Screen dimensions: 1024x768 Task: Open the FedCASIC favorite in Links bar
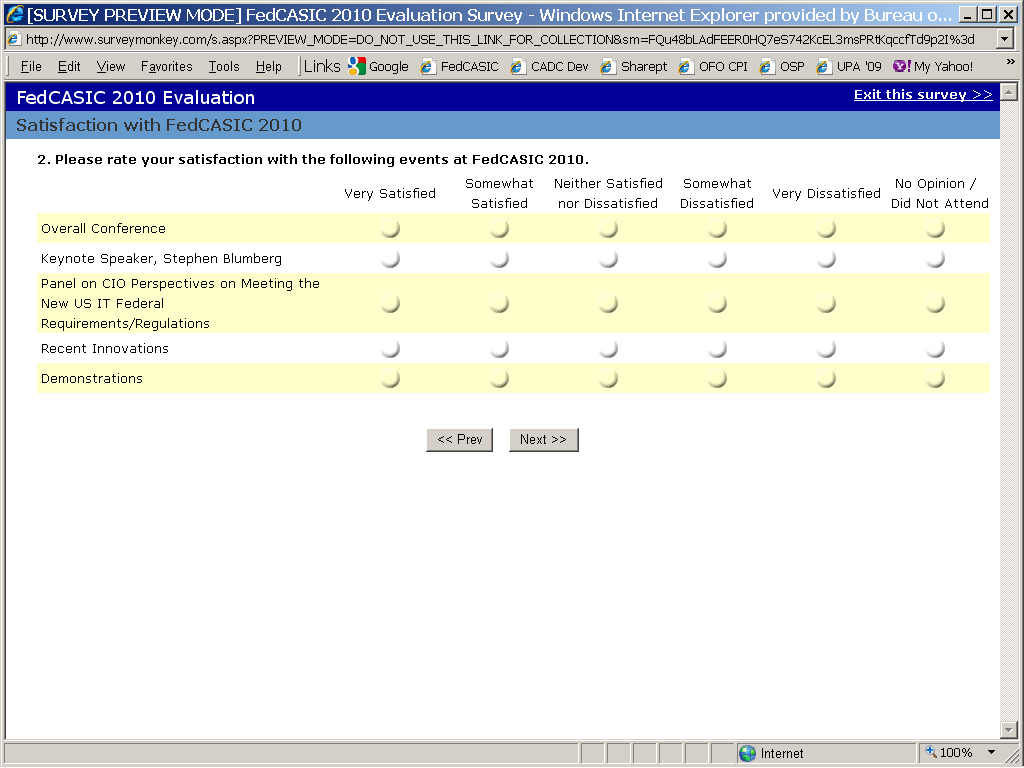click(x=460, y=66)
